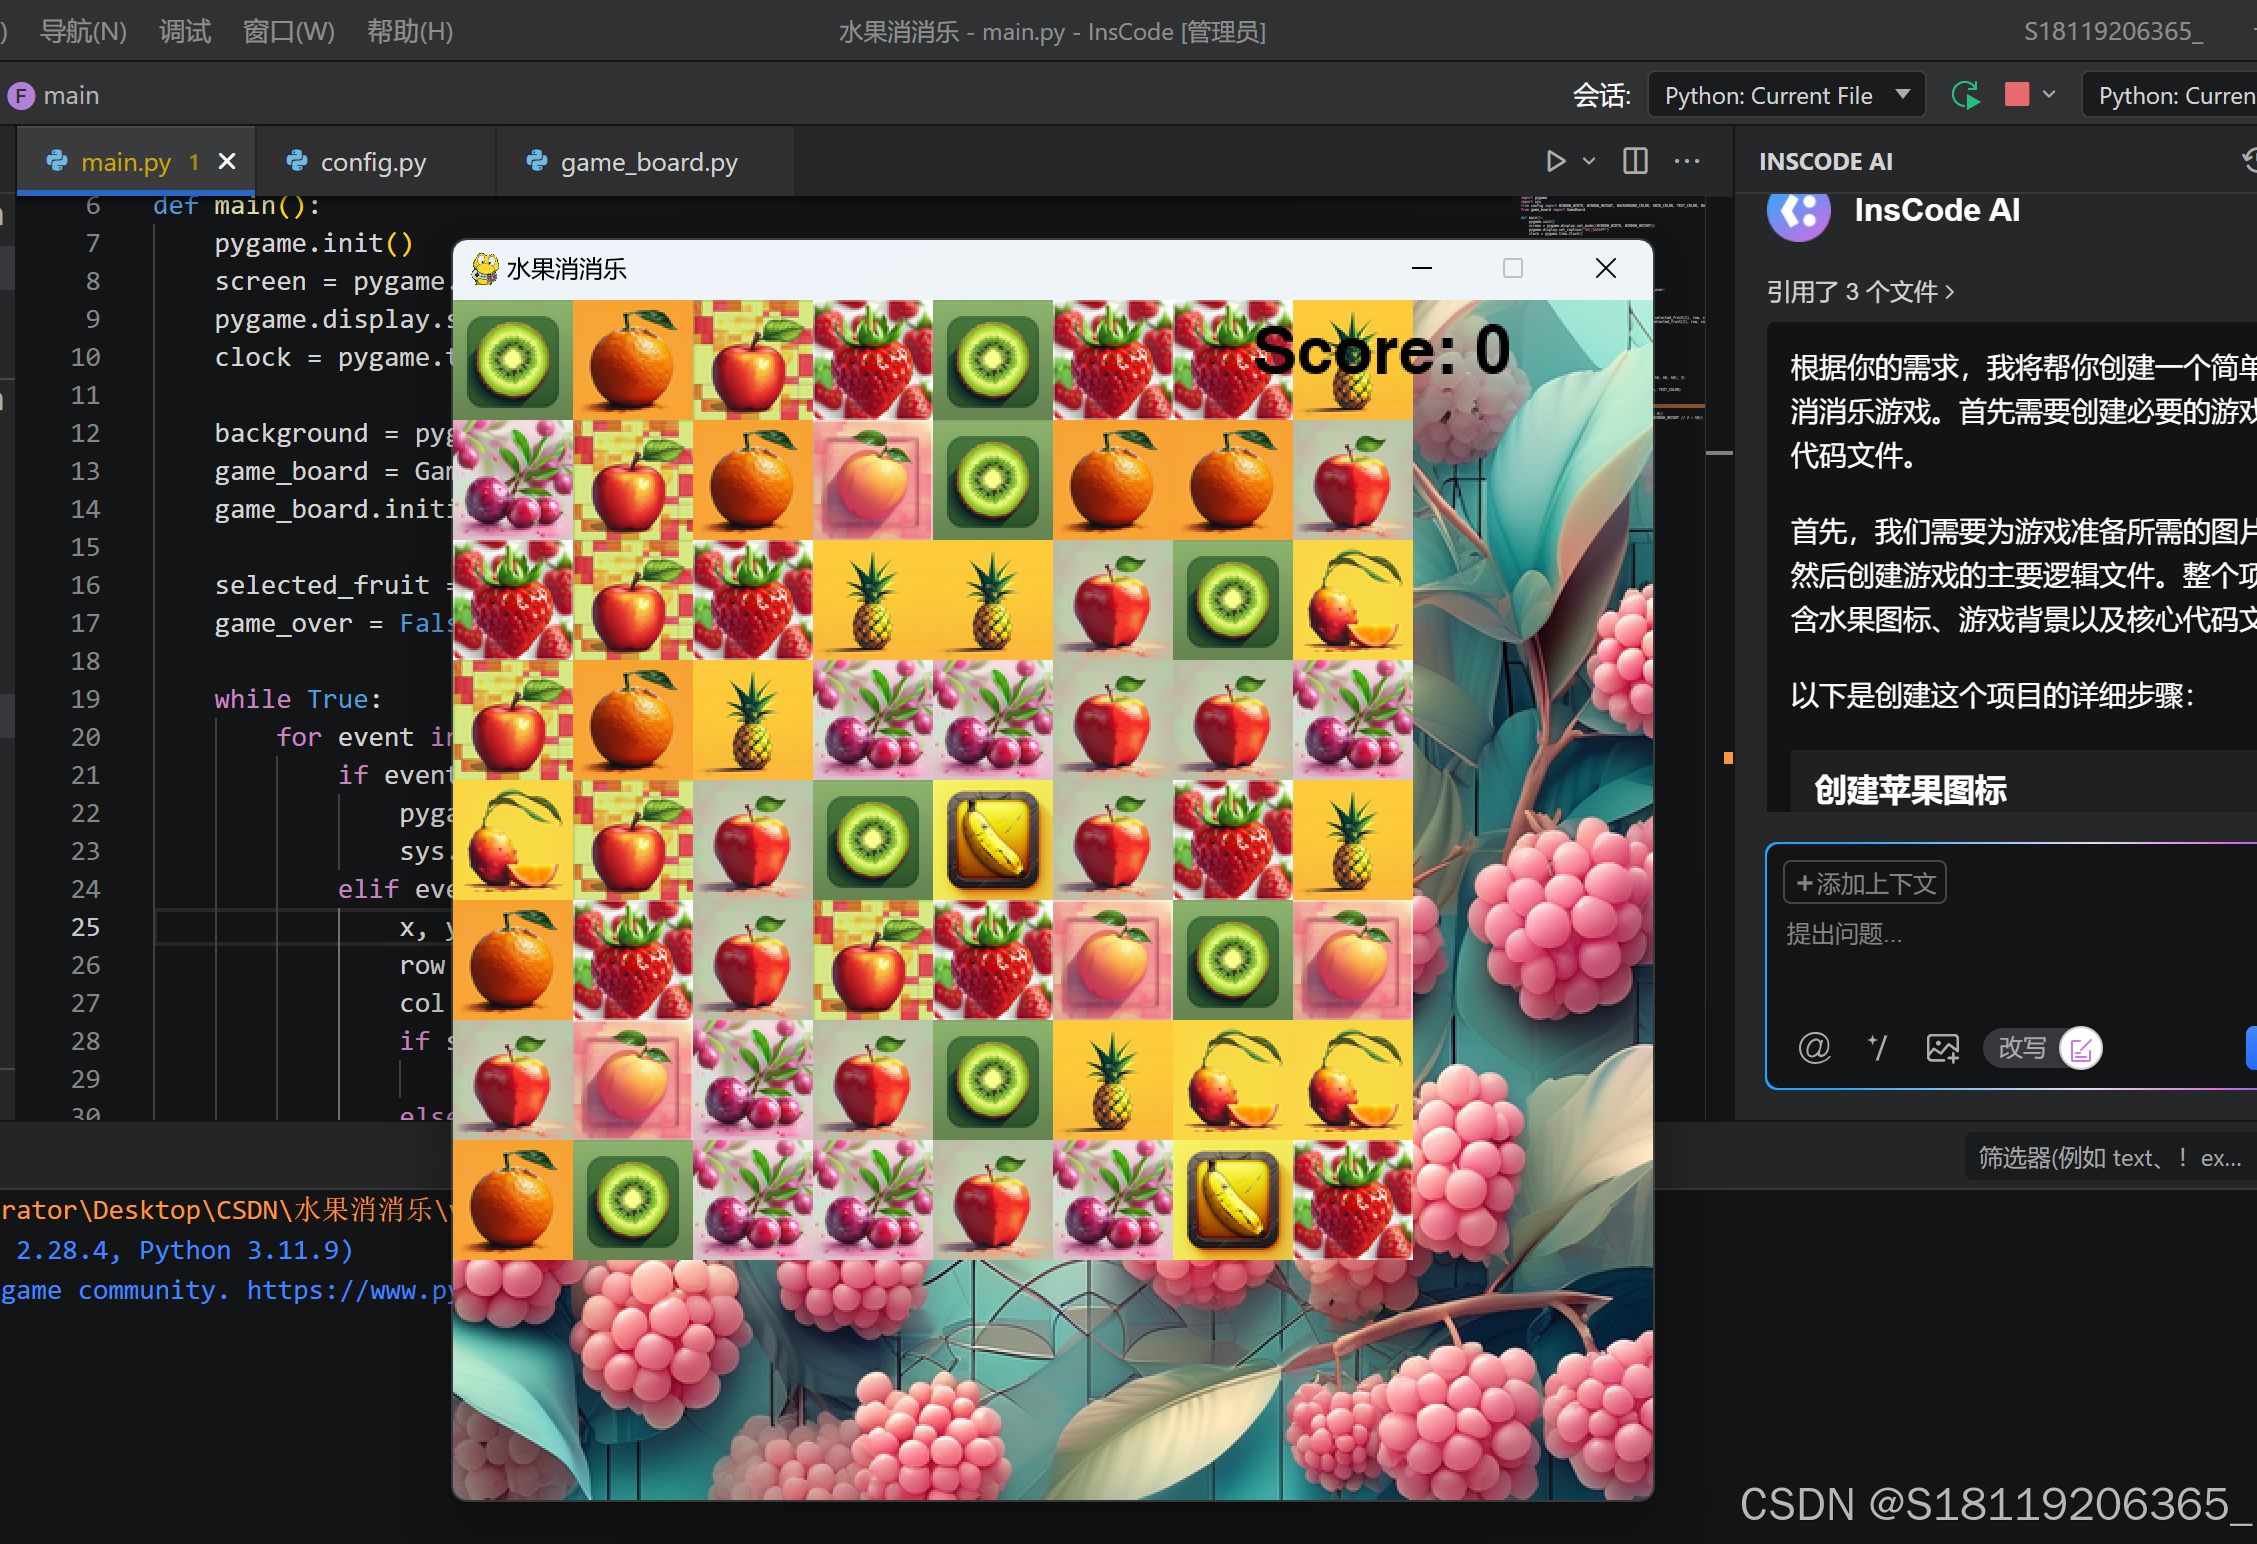Click the @ mention icon in AI chat
Viewport: 2257px width, 1544px height.
(1814, 1048)
